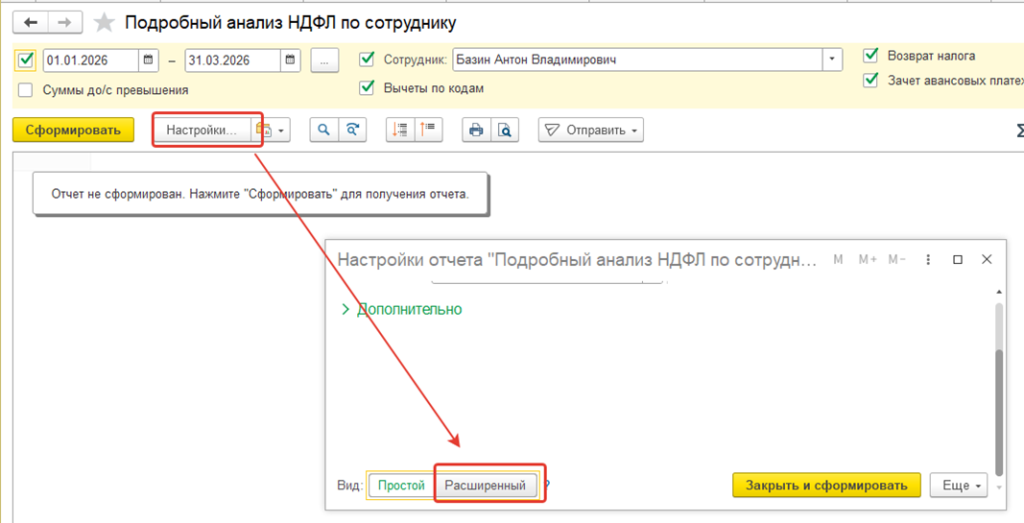
Task: Click the yellow Сформировать button
Action: 73,130
